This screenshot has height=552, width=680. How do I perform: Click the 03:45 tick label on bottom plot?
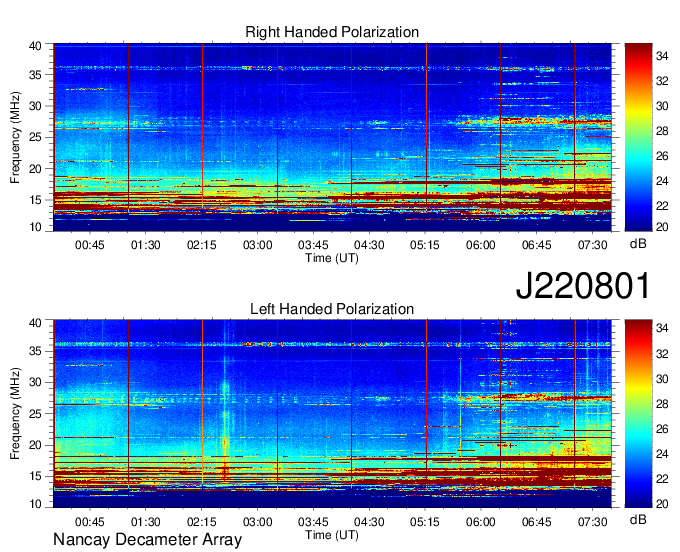[x=313, y=522]
